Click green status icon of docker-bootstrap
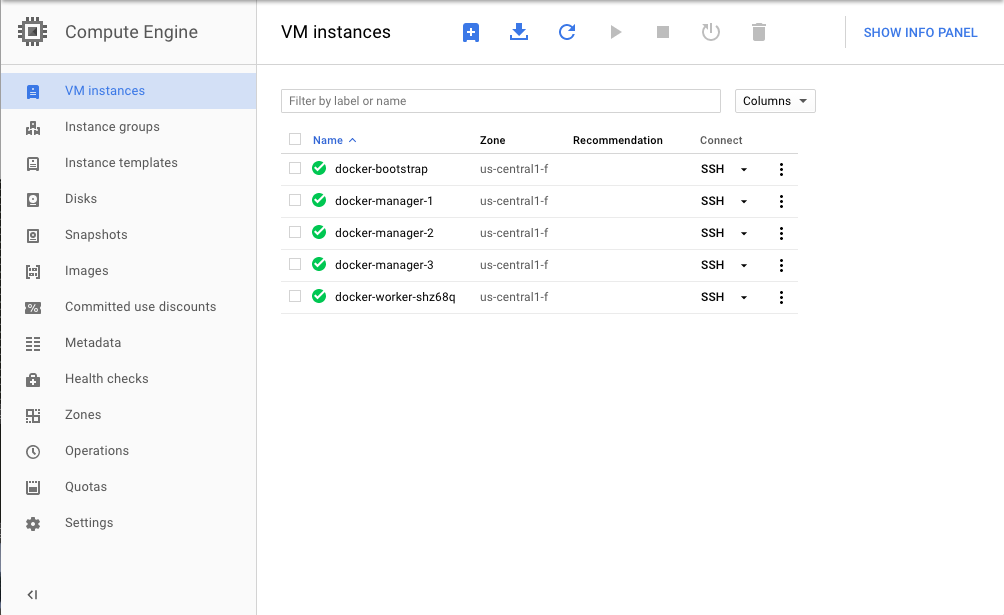The width and height of the screenshot is (1004, 615). point(319,168)
